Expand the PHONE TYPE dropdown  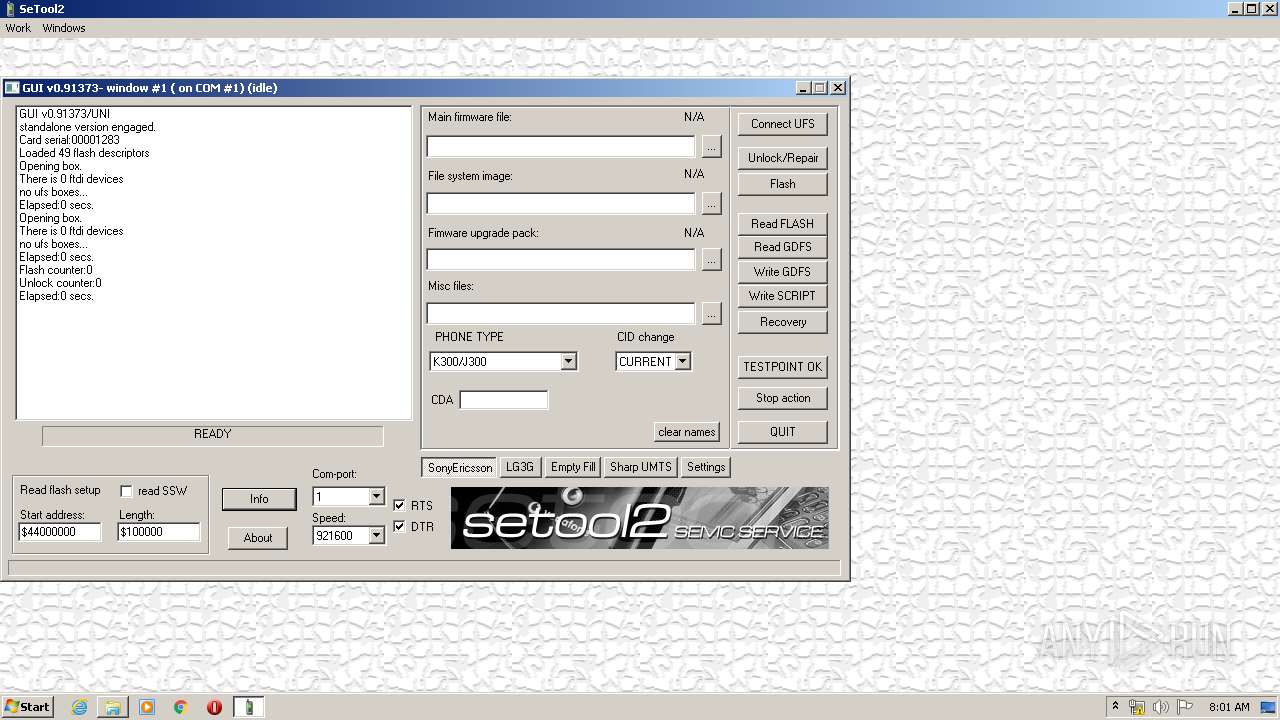coord(568,361)
